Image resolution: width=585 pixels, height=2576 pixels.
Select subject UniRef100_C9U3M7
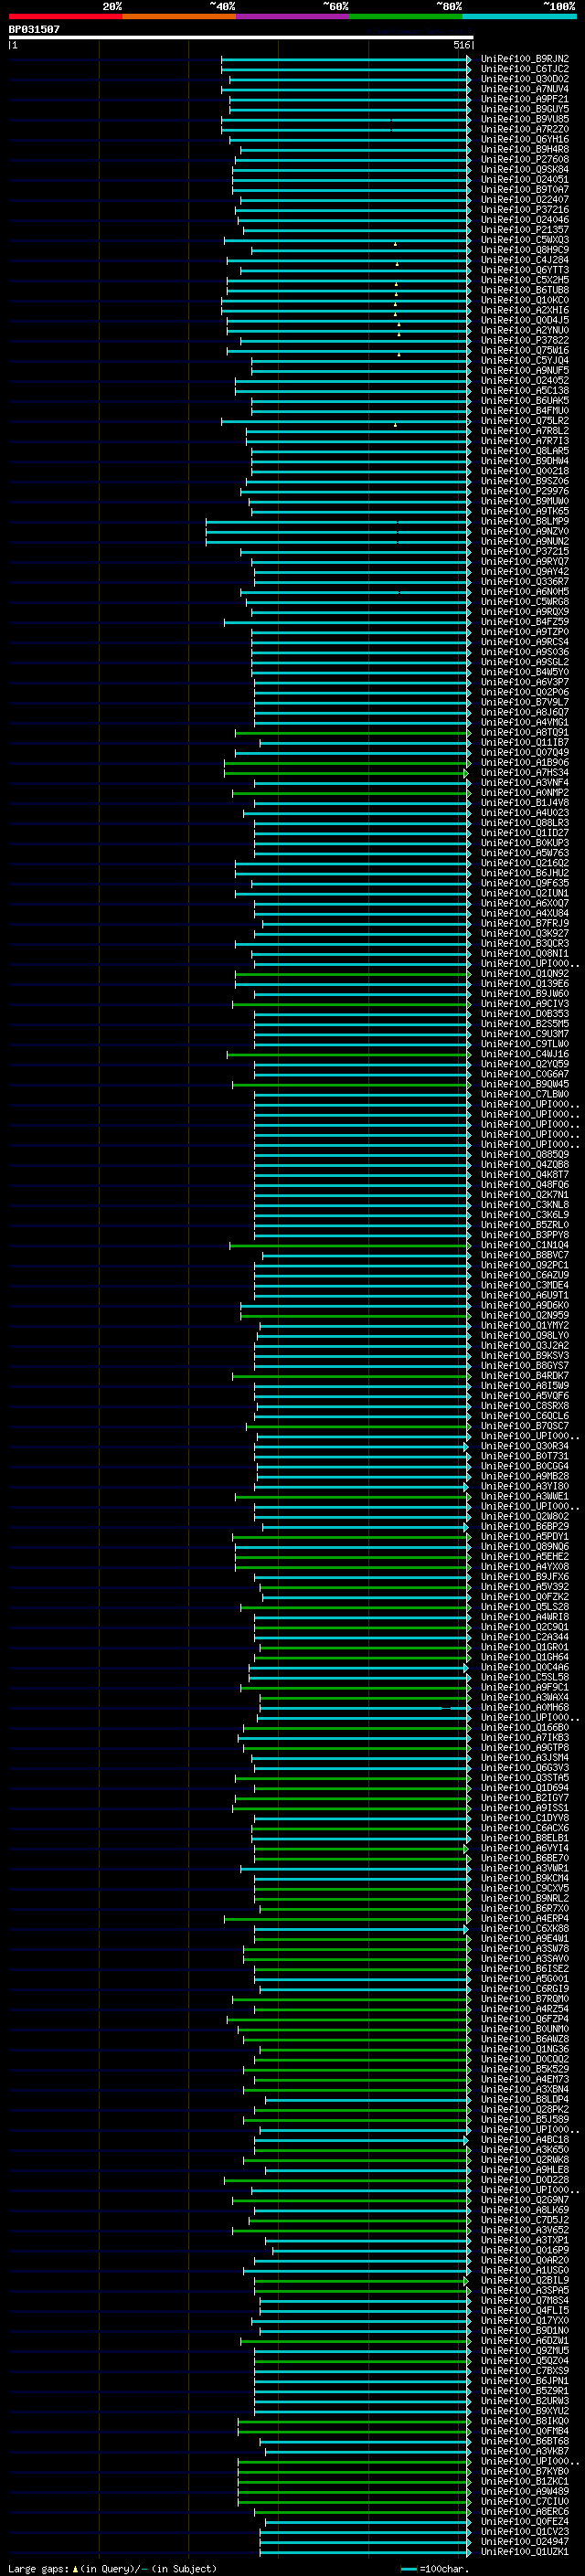pyautogui.click(x=524, y=1034)
